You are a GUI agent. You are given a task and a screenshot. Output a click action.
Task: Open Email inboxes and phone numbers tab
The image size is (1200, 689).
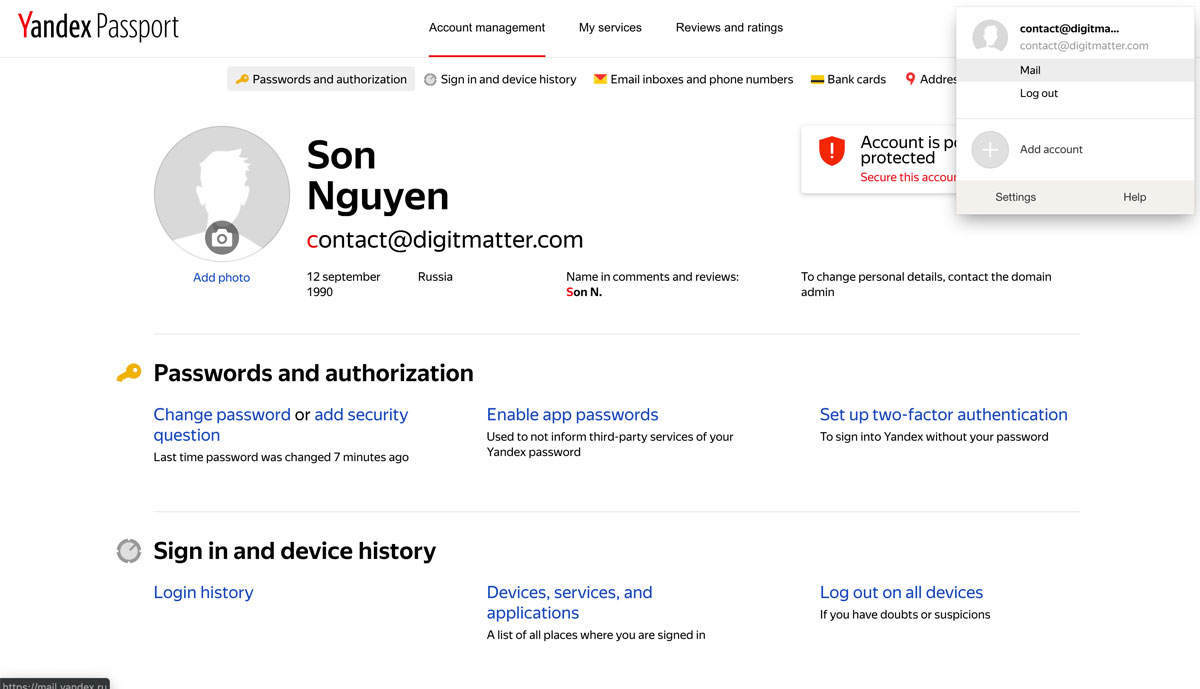tap(693, 79)
